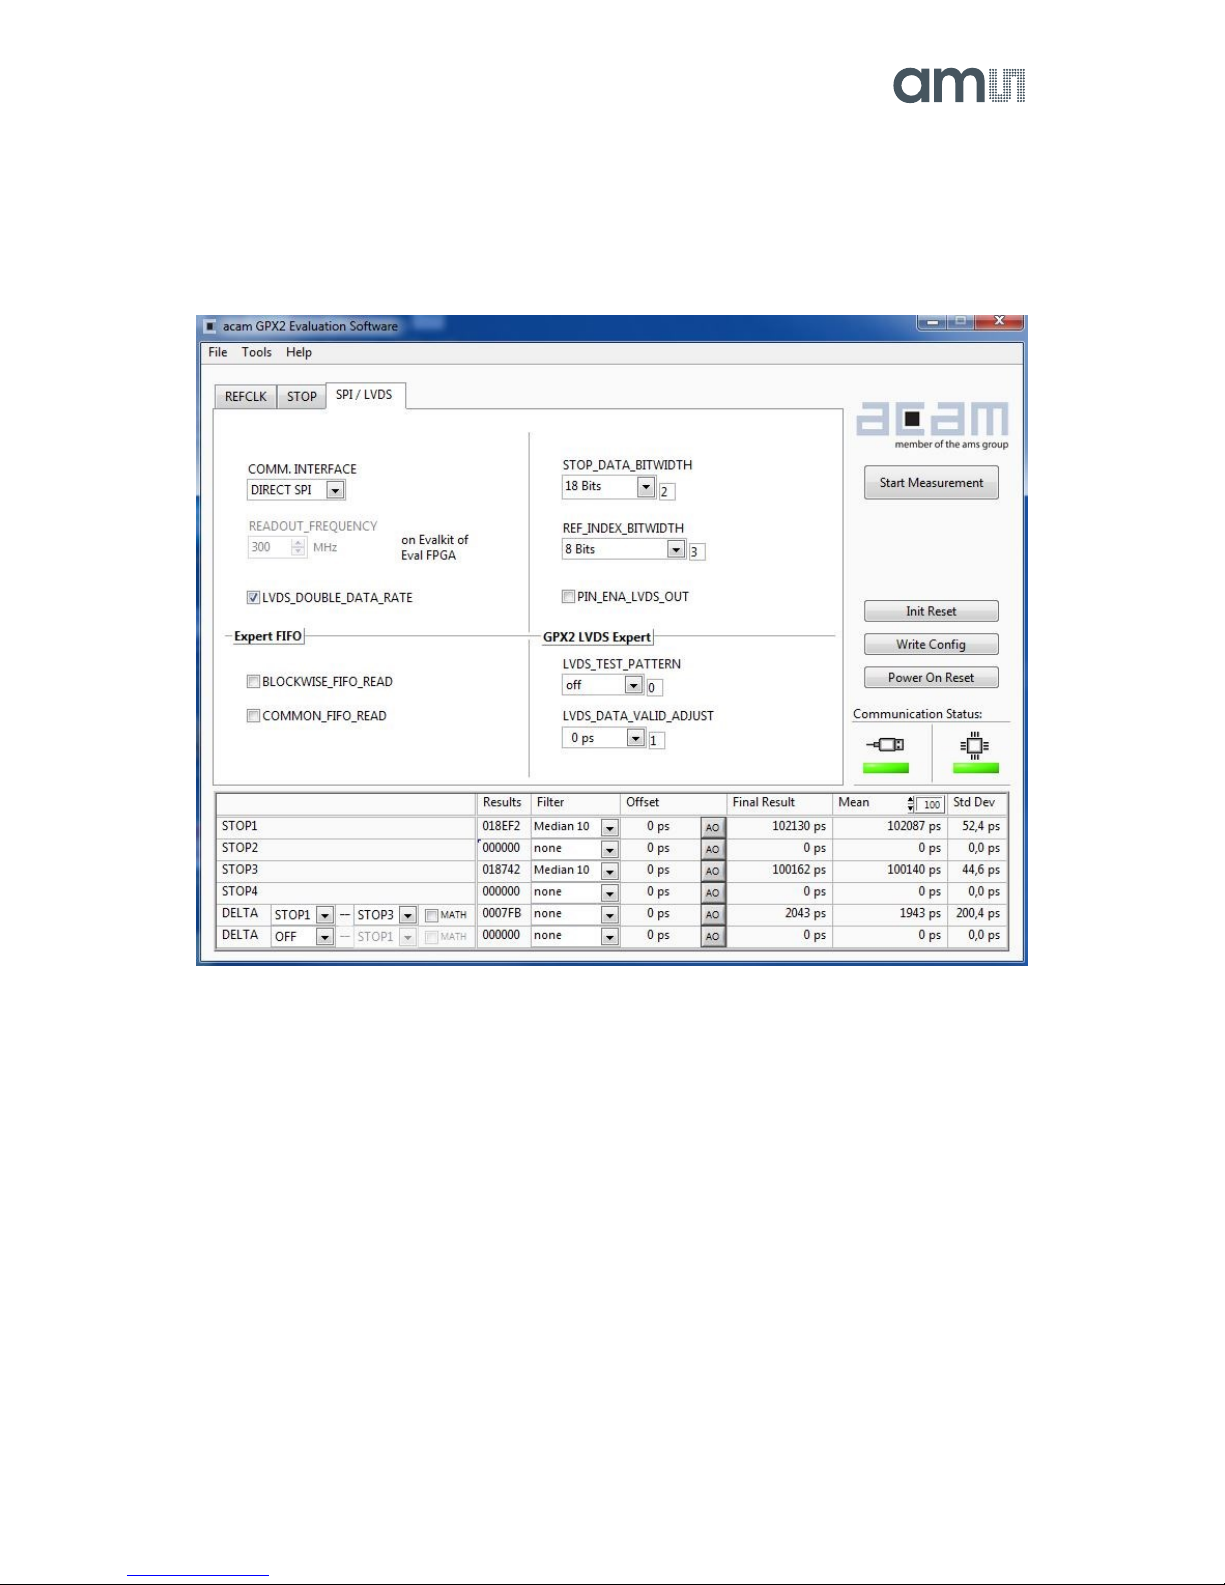
Task: Click the DELTA final result 2043 ps
Action: point(805,913)
